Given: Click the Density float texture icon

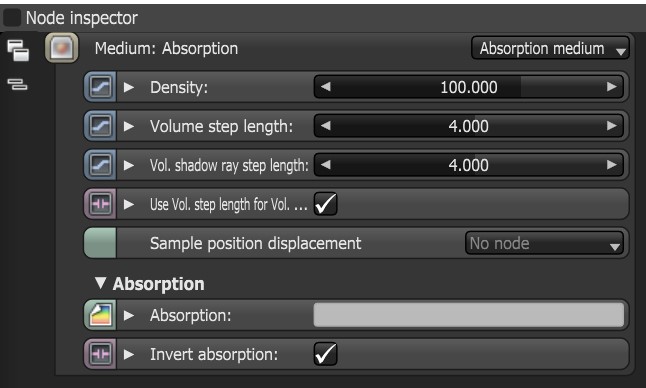Looking at the screenshot, I should (x=100, y=87).
